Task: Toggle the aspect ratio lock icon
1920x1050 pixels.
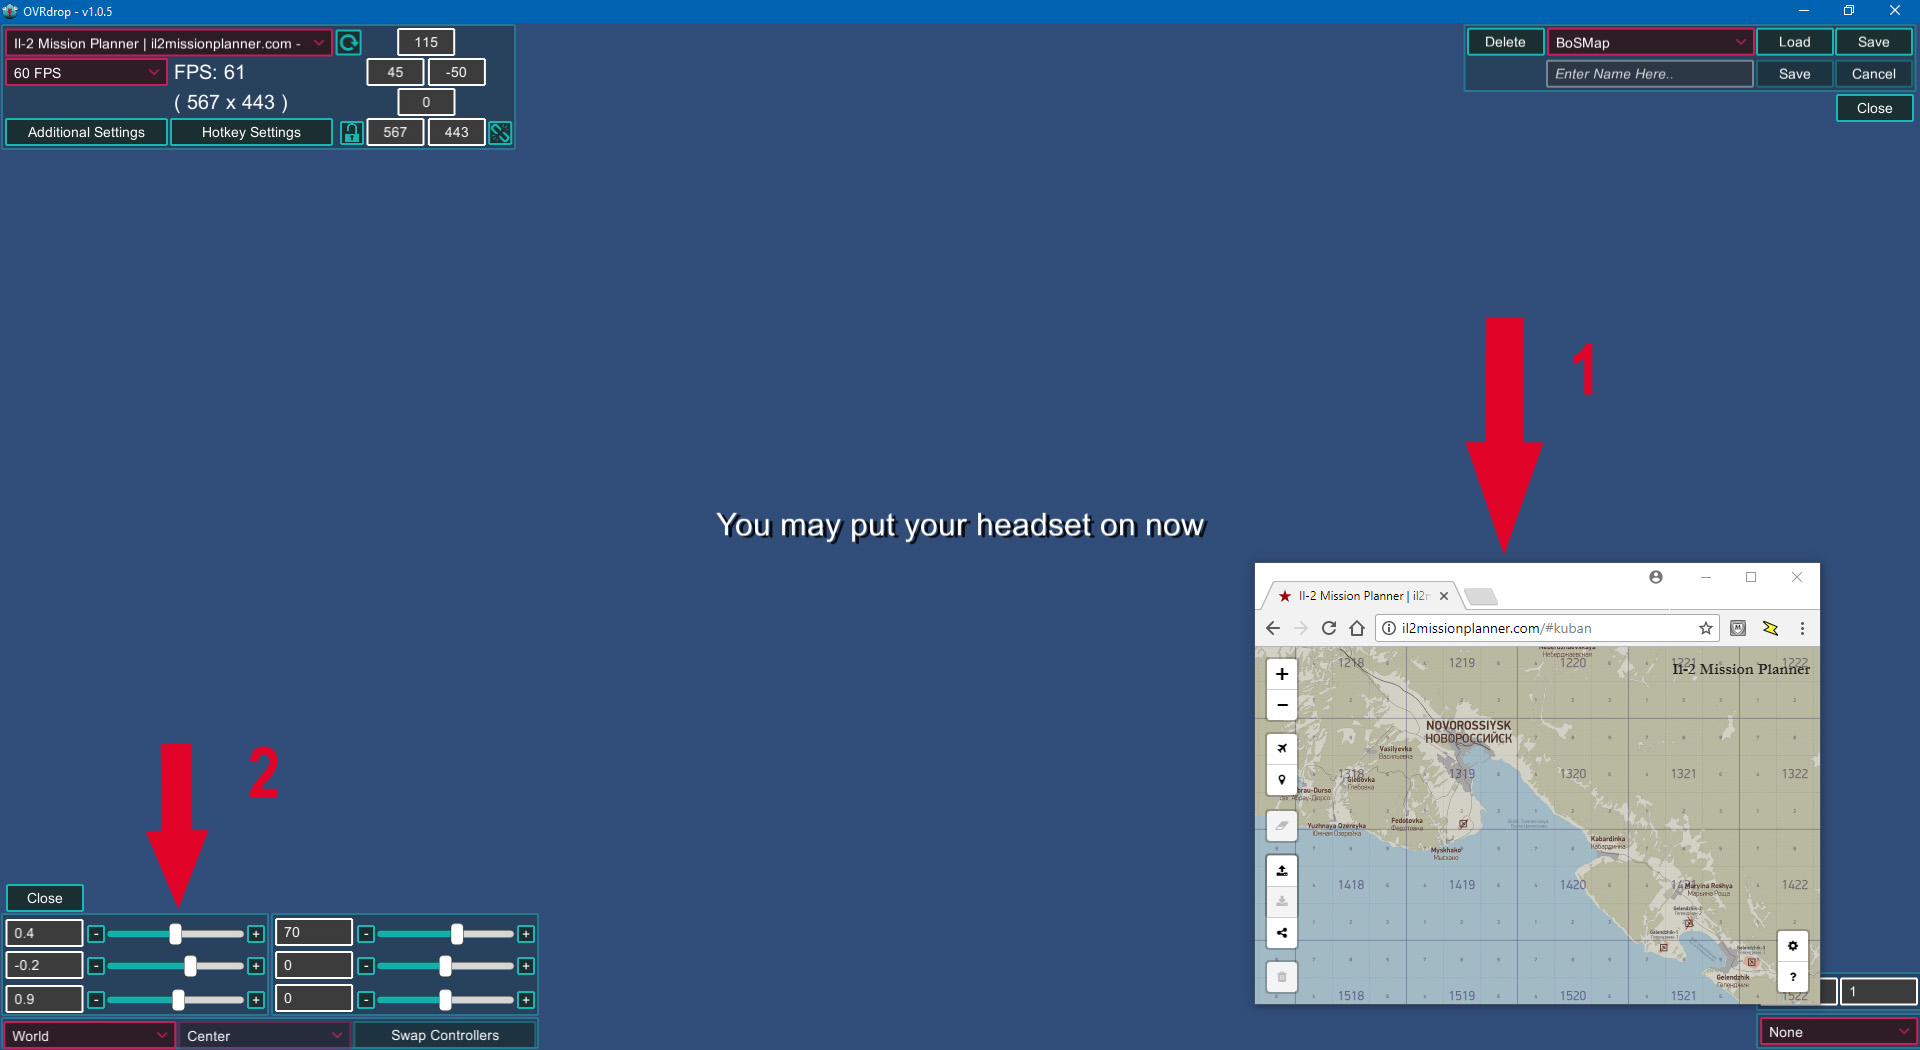Action: pos(351,133)
